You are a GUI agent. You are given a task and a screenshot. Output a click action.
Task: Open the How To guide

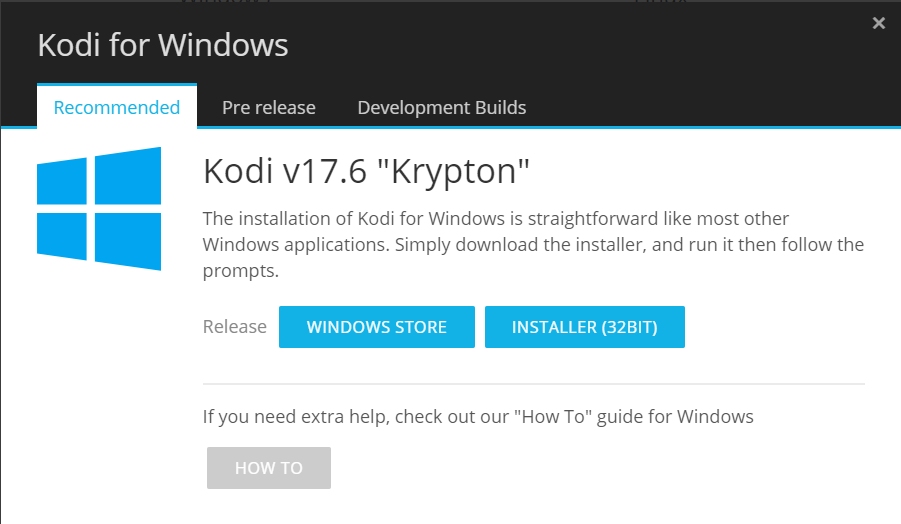tap(268, 468)
